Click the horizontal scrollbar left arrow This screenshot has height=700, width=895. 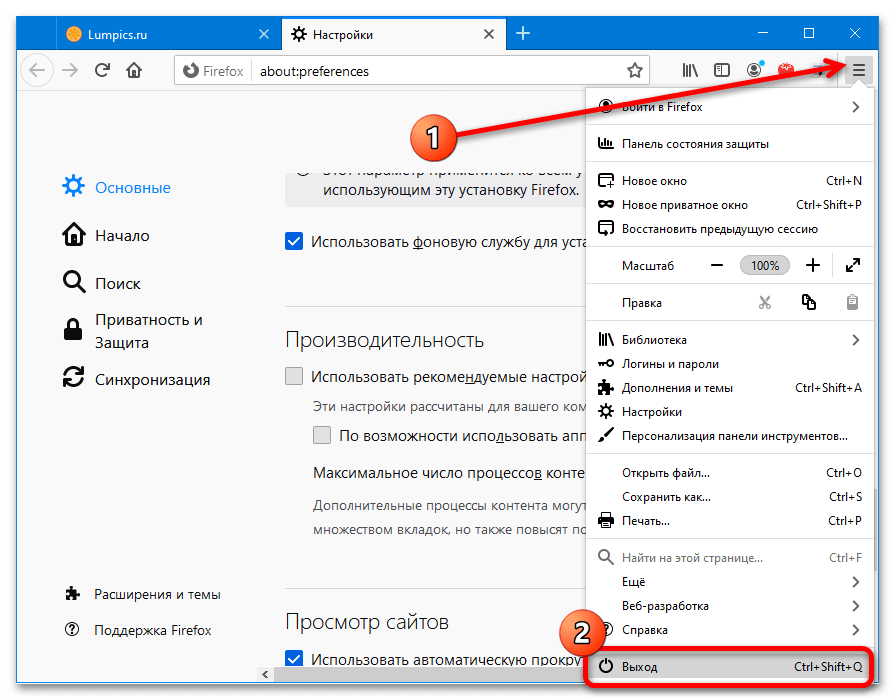(x=265, y=674)
